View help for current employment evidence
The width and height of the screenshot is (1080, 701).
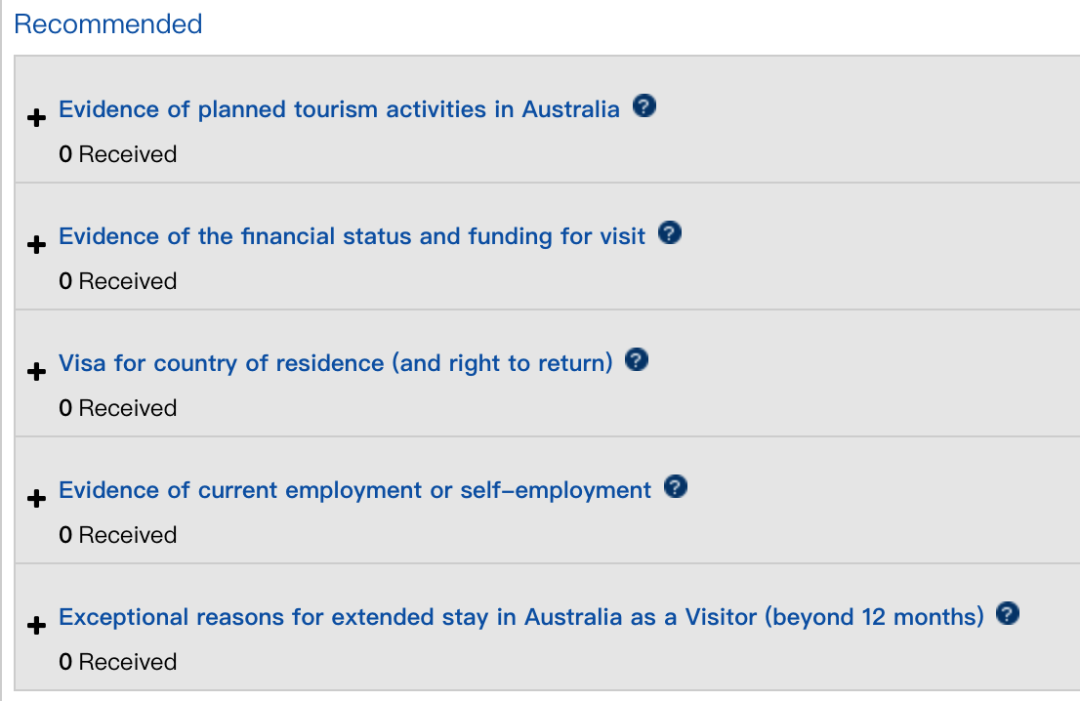coord(676,487)
